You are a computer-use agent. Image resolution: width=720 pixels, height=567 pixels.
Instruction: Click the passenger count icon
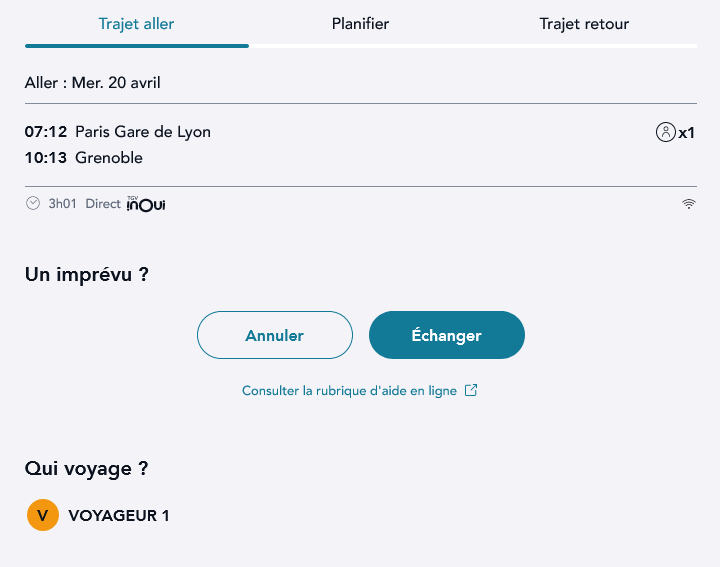coord(666,132)
